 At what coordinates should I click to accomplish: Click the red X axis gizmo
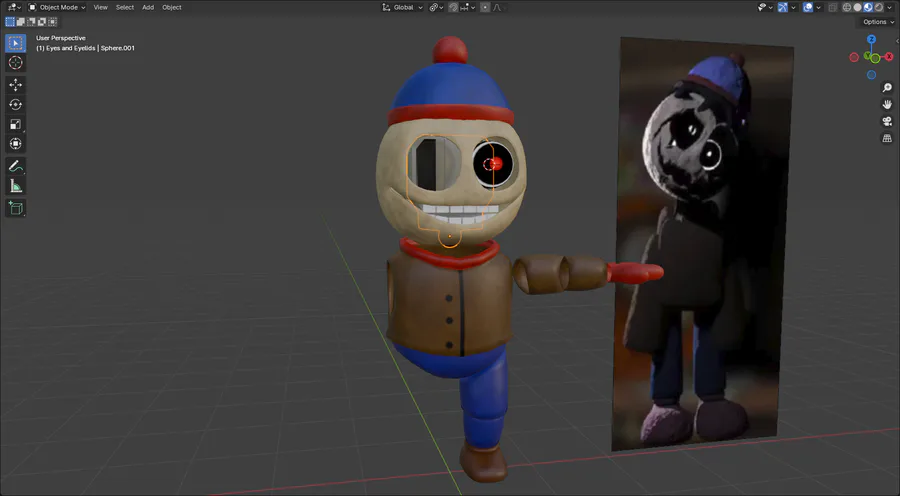pyautogui.click(x=889, y=56)
